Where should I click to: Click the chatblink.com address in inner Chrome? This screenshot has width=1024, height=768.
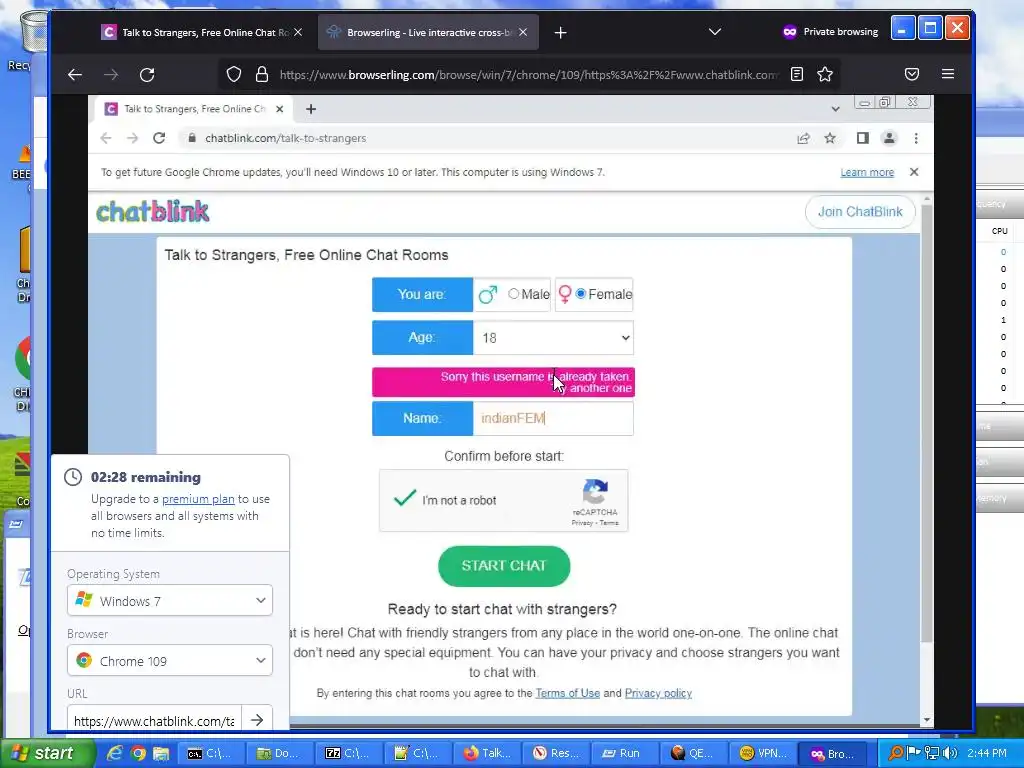pyautogui.click(x=285, y=138)
